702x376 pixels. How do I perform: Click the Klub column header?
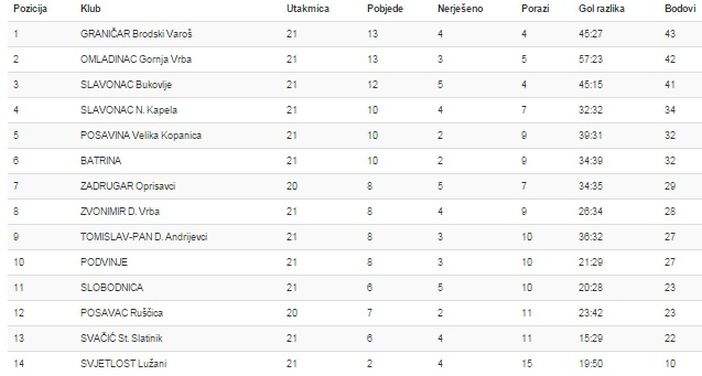[90, 9]
